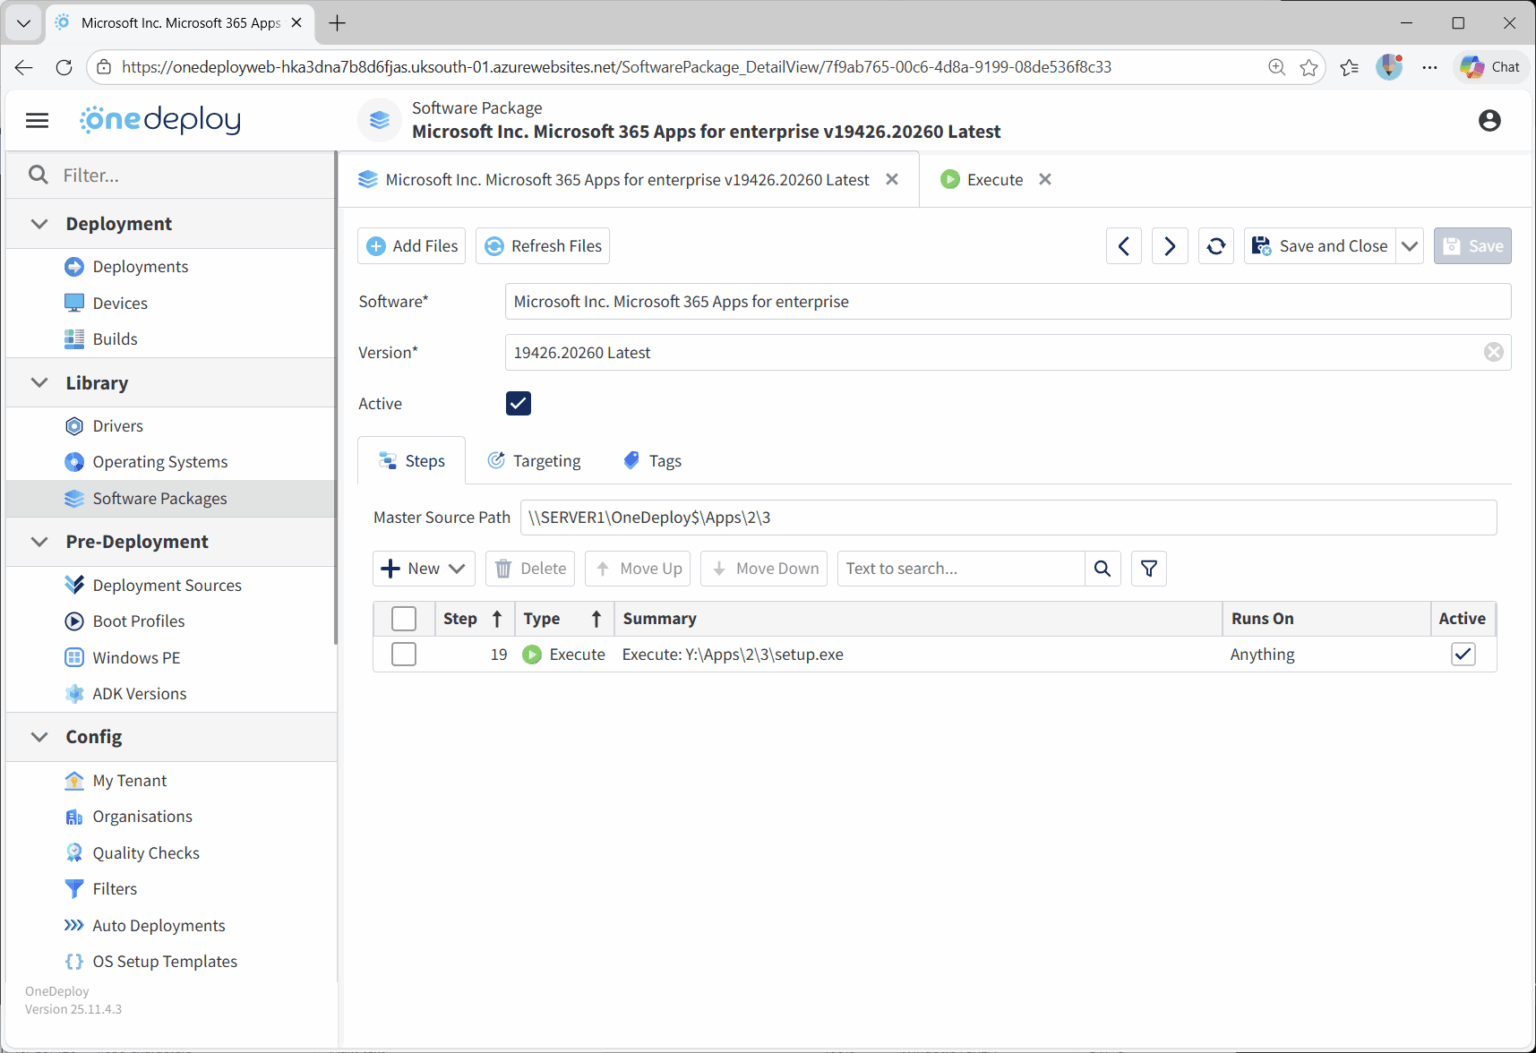Viewport: 1536px width, 1053px height.
Task: Click the browser favorites star icon
Action: coord(1308,67)
